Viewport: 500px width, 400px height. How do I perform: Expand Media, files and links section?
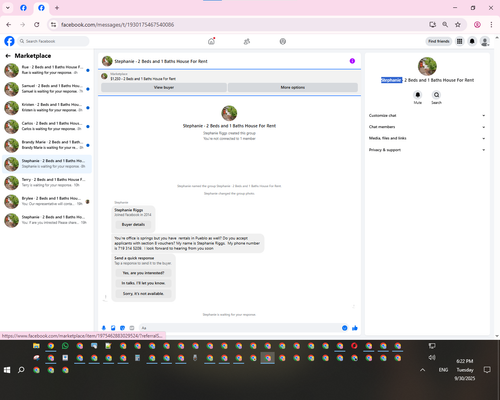tap(427, 138)
